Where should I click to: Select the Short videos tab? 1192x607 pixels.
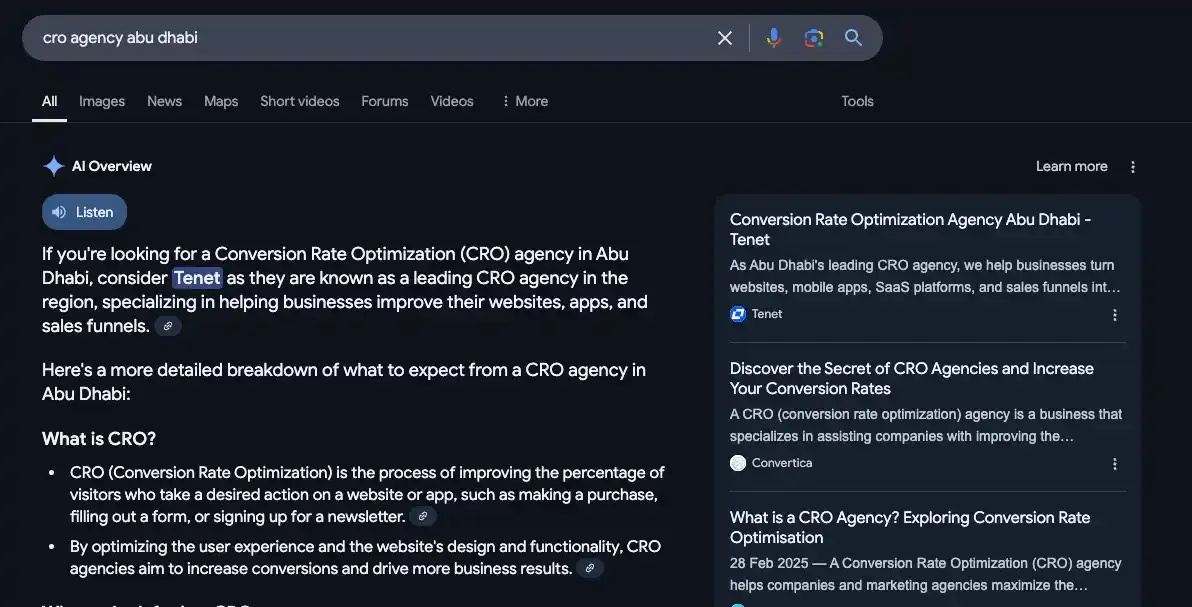tap(299, 101)
